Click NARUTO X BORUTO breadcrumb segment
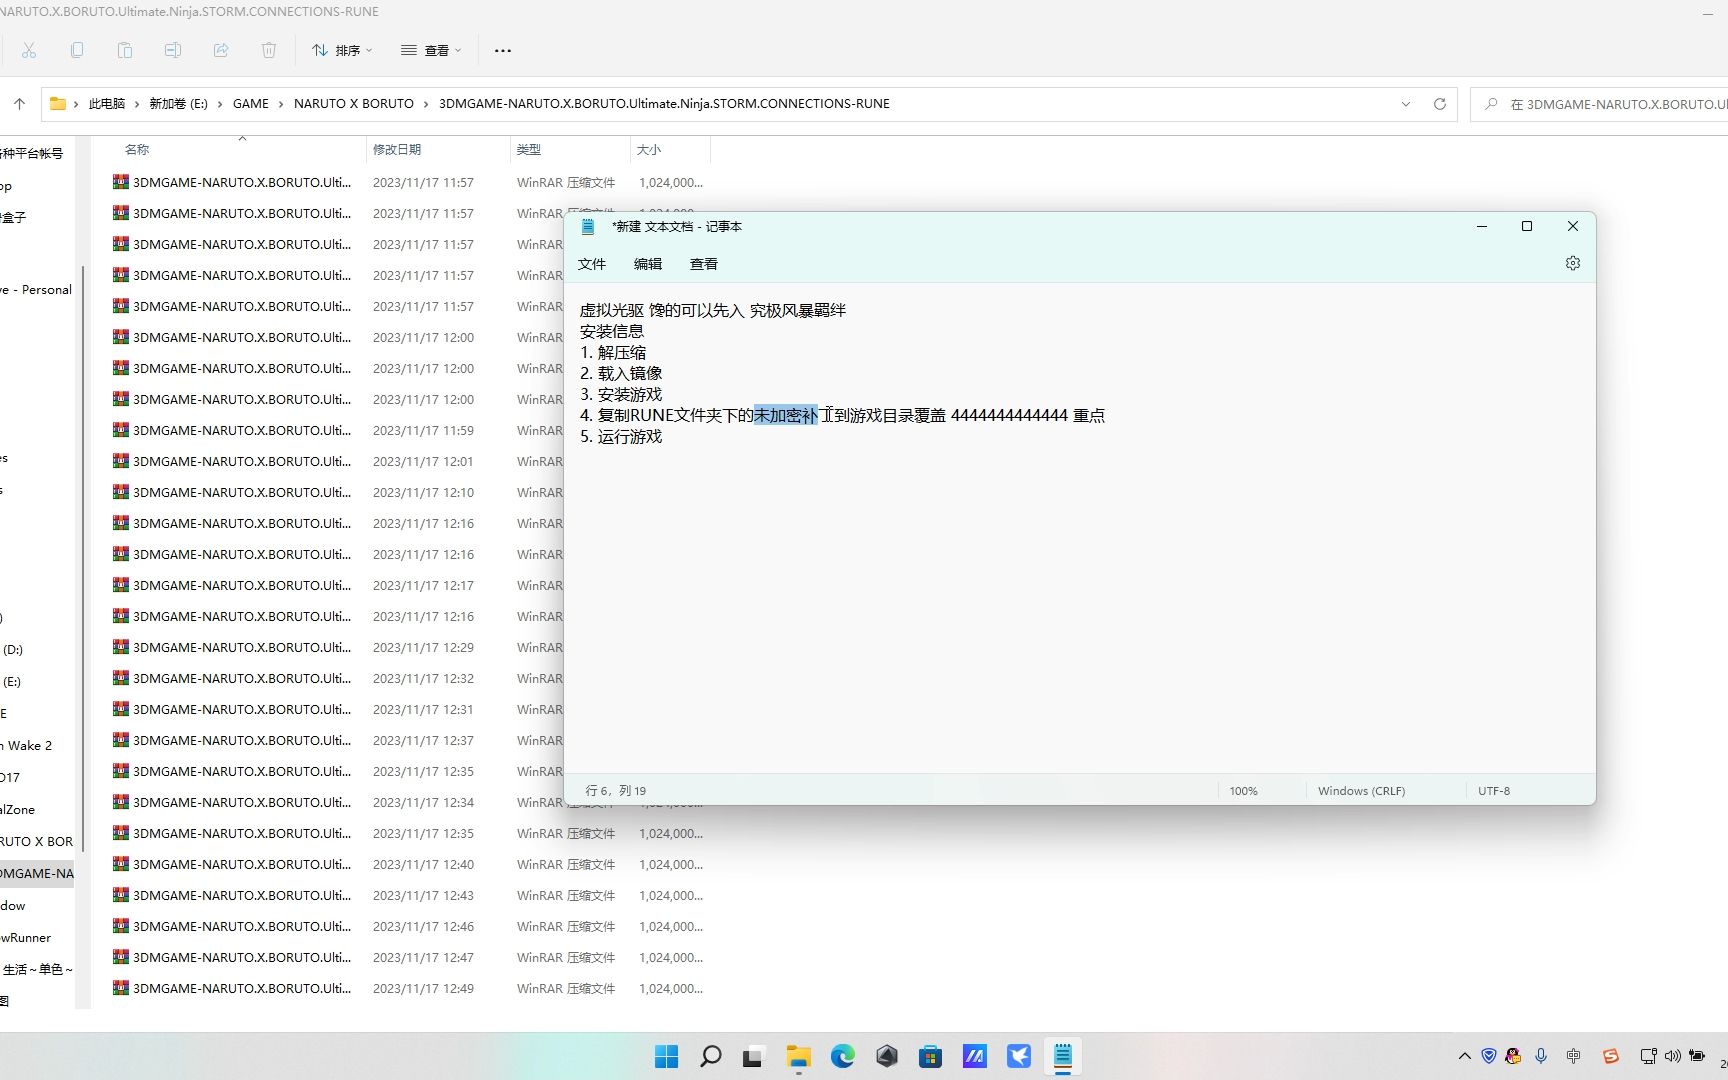The image size is (1728, 1080). coord(354,104)
